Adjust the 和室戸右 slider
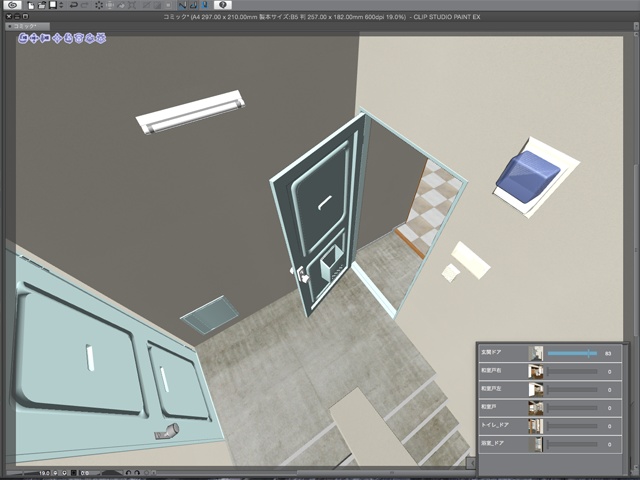 tap(572, 371)
